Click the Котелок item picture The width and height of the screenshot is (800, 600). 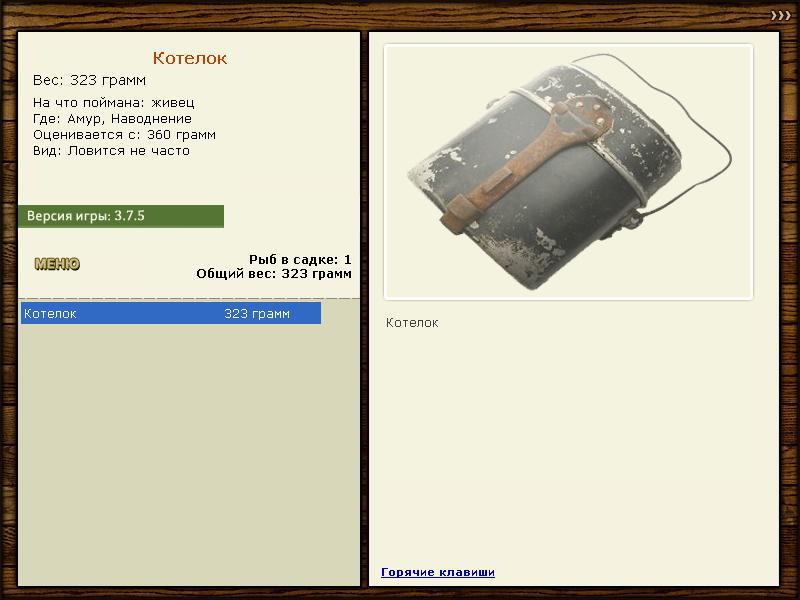pos(568,172)
